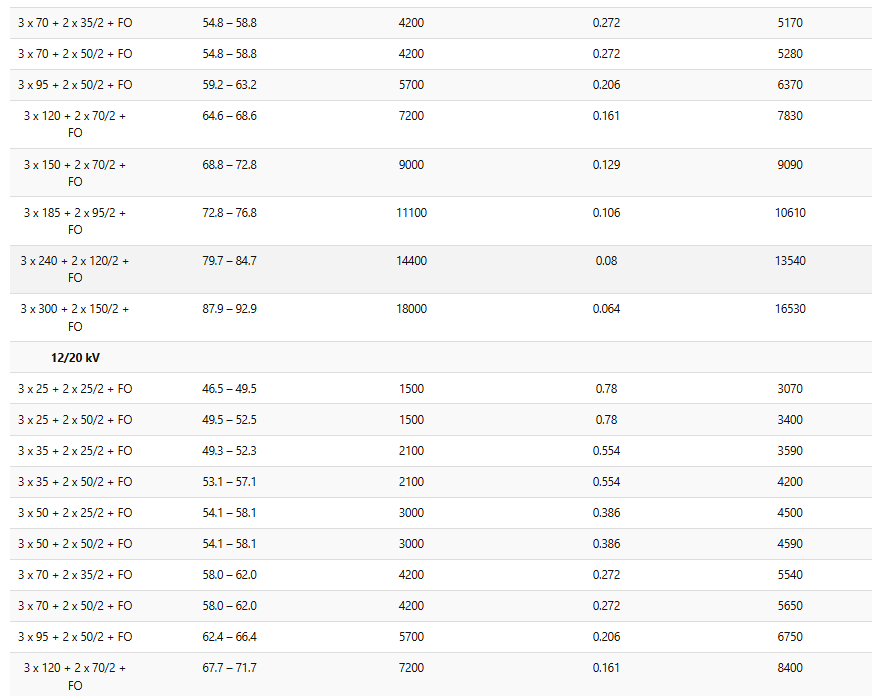Click the value 9000 in the 3 x 150 row
This screenshot has width=880, height=696.
tap(411, 165)
